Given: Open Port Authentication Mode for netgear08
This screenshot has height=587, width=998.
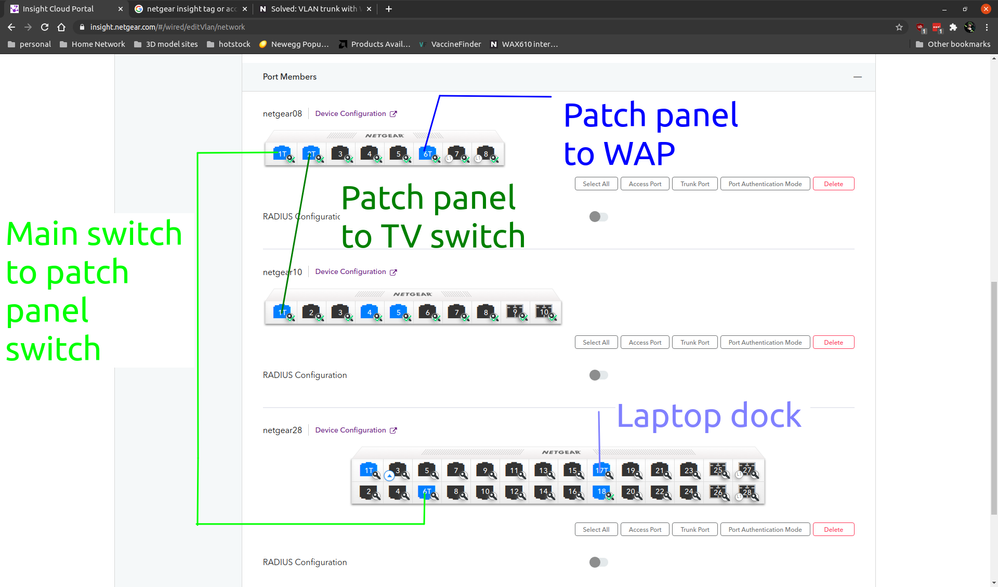Looking at the screenshot, I should pos(765,184).
